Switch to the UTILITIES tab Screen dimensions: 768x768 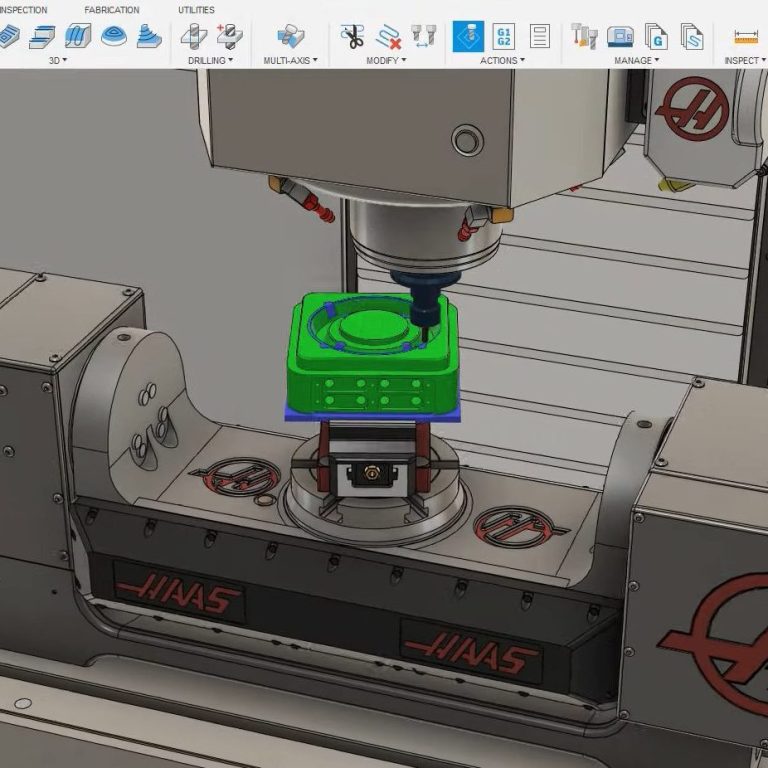pos(196,10)
